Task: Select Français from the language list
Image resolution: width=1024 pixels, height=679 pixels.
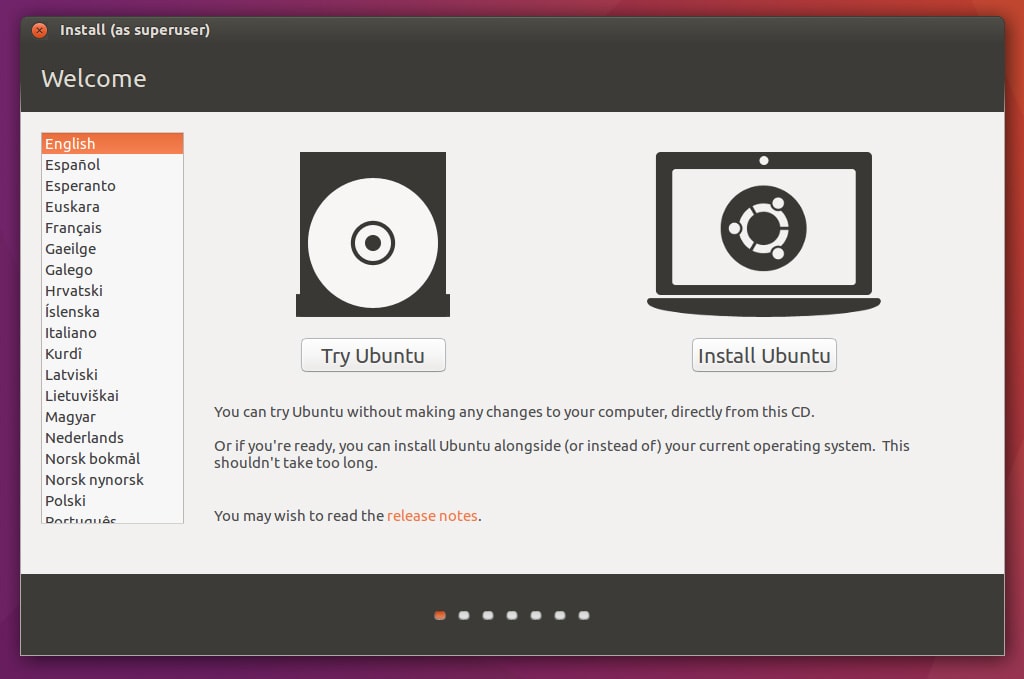Action: point(74,227)
